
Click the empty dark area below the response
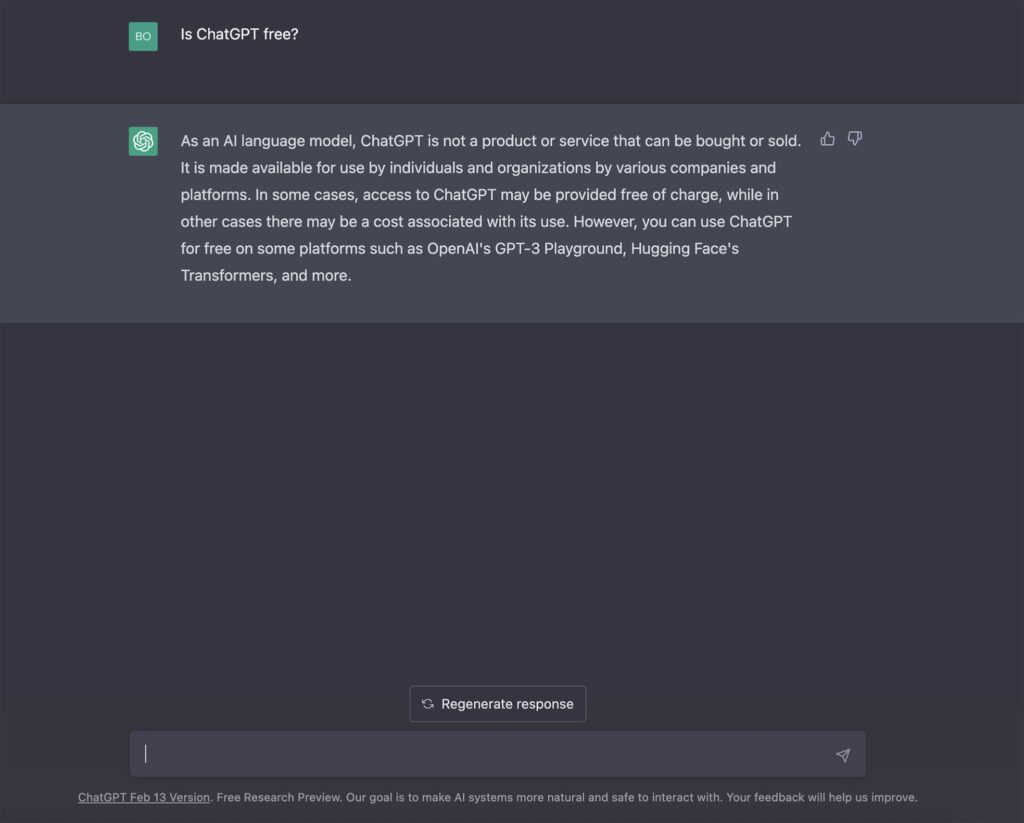(x=500, y=500)
